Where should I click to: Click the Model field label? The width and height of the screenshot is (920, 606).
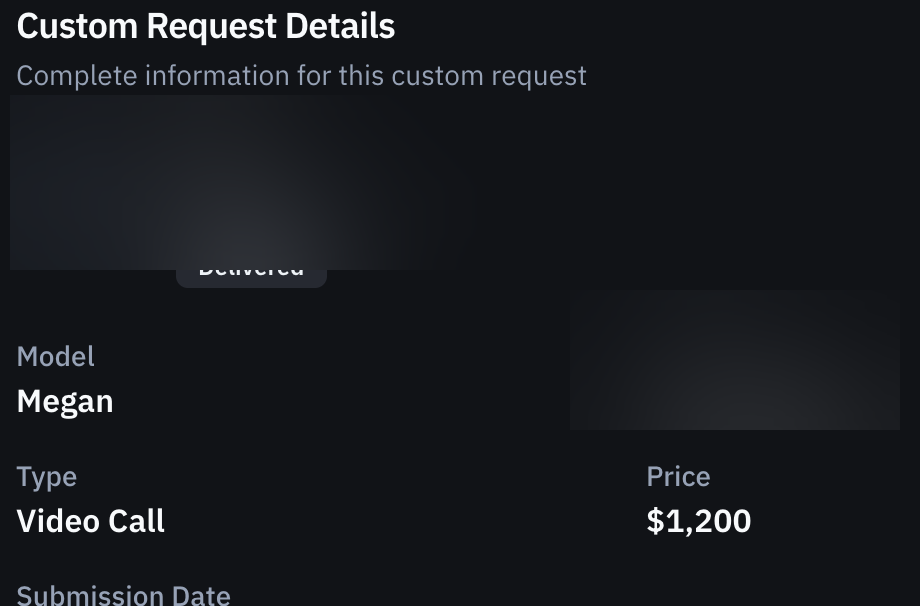[55, 356]
